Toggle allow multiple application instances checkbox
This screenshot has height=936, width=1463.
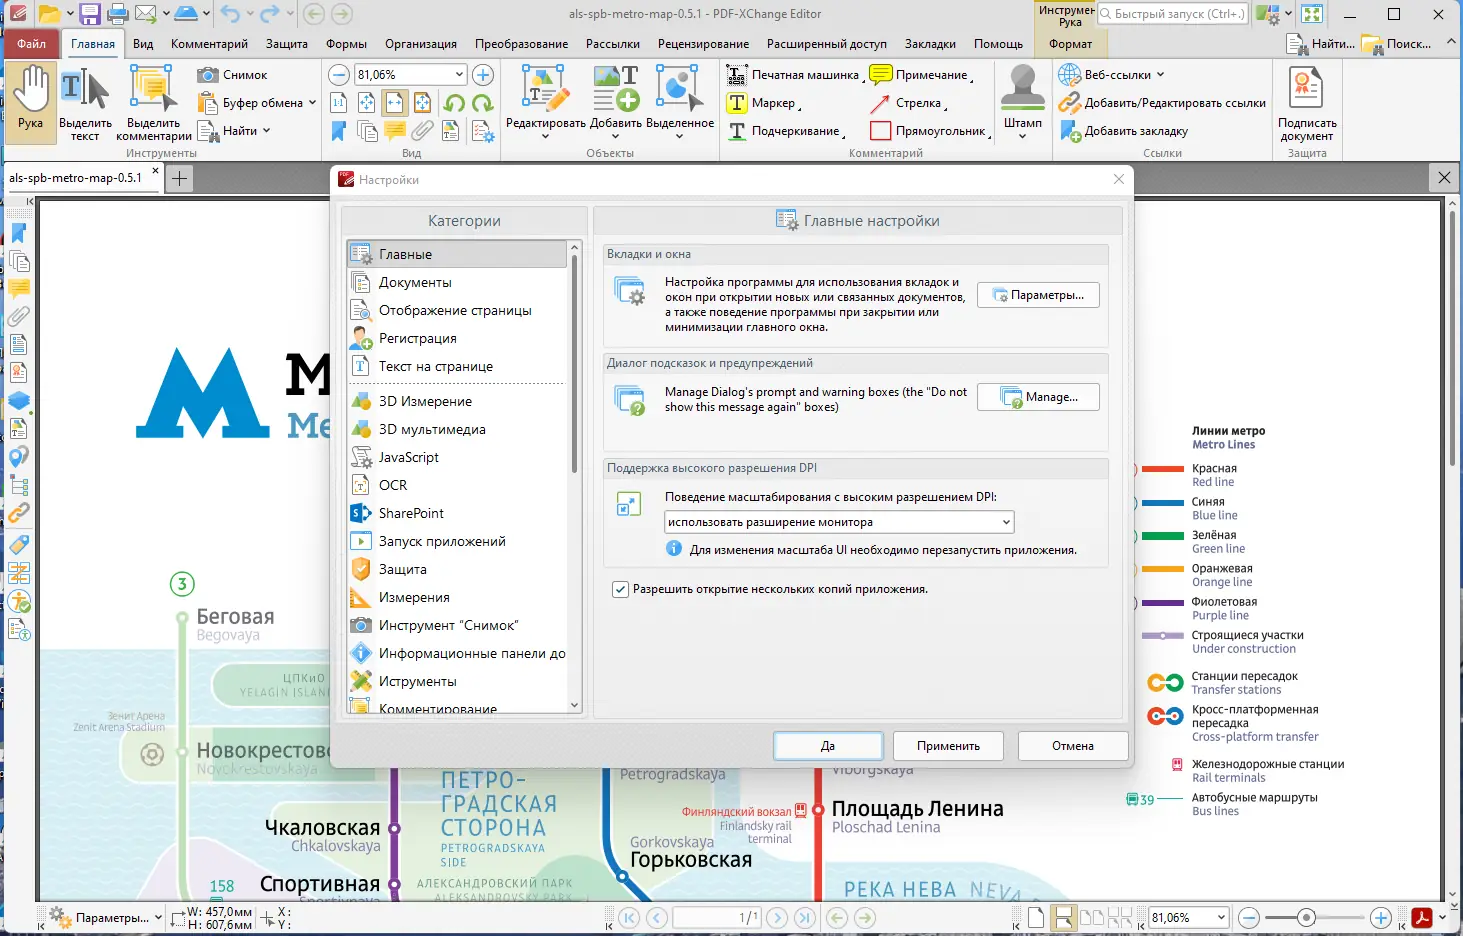tap(620, 589)
